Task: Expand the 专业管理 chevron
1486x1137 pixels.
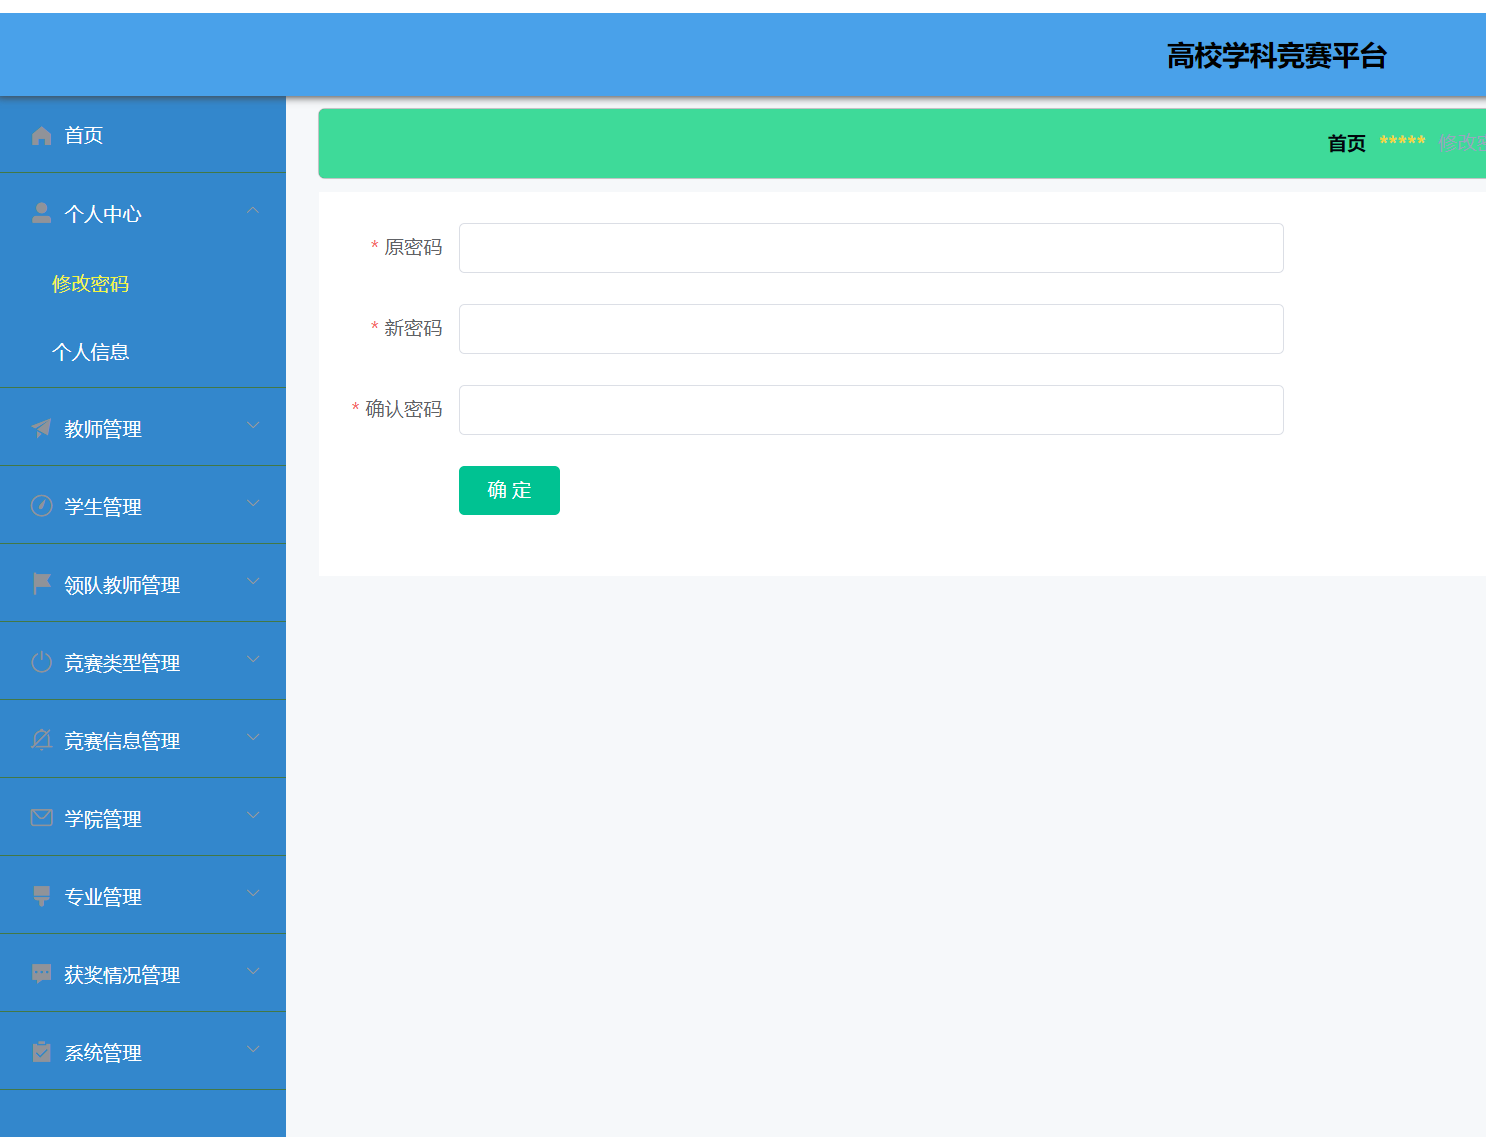Action: (x=253, y=893)
